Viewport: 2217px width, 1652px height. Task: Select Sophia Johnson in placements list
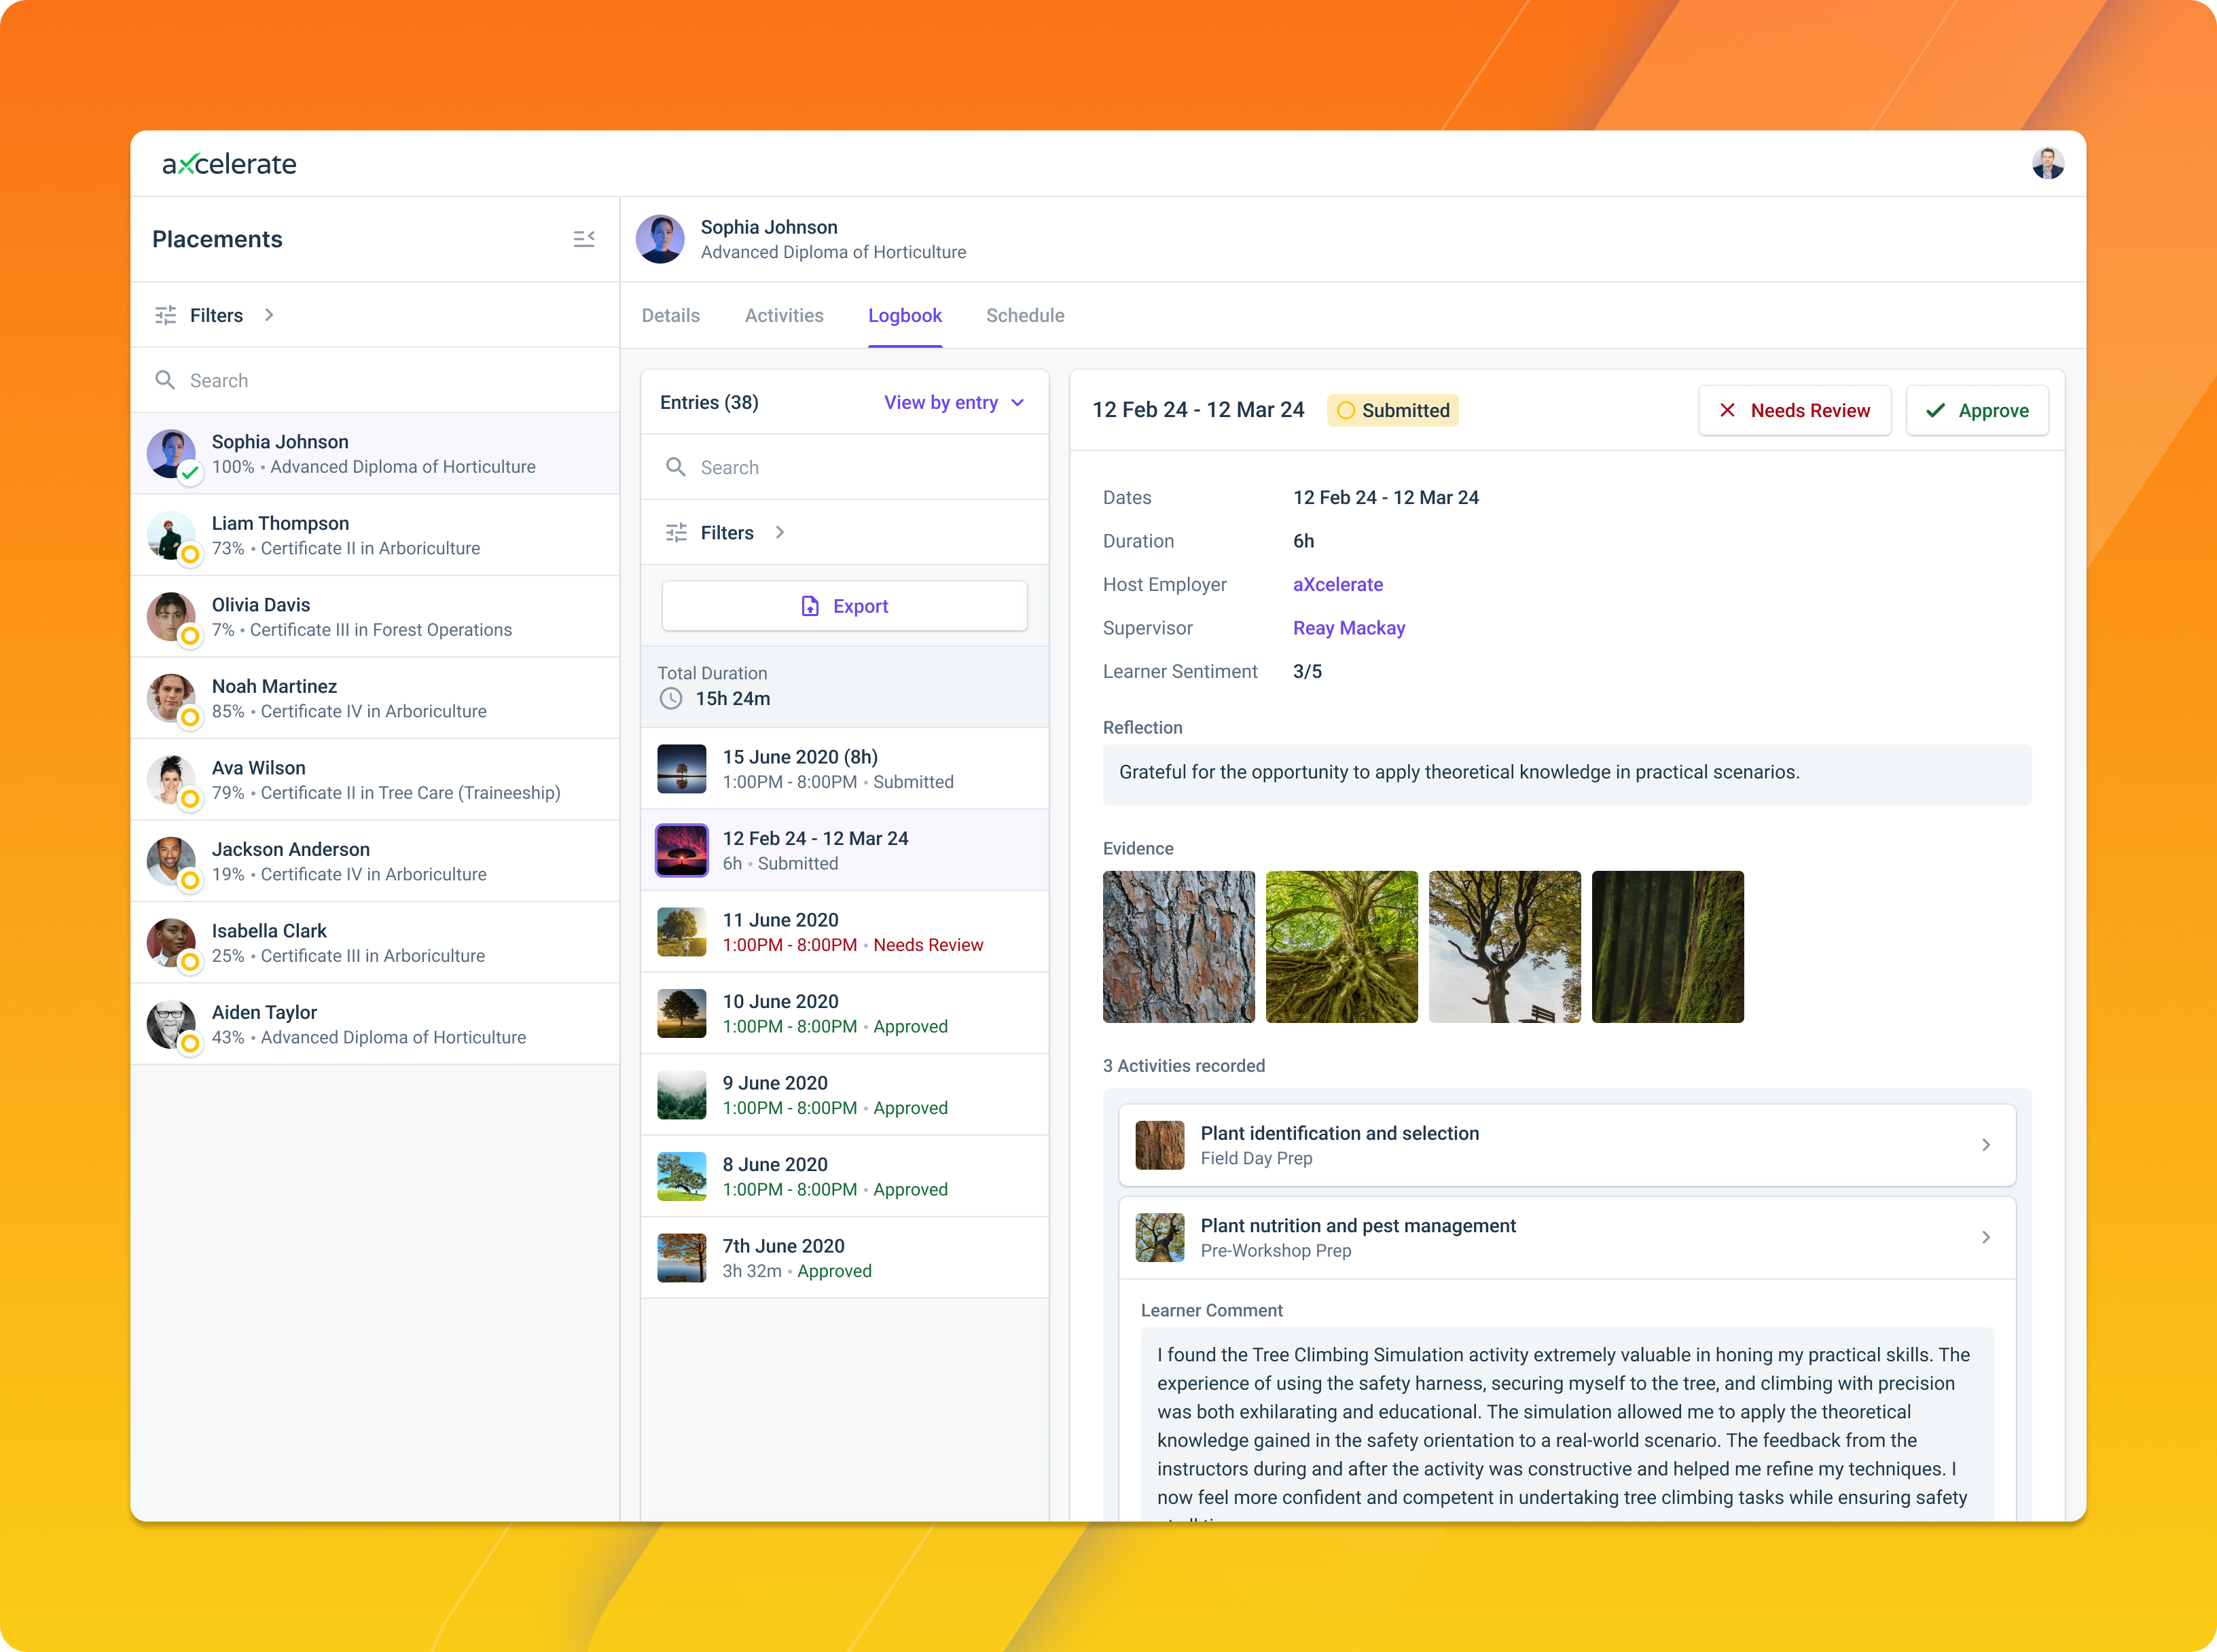pos(375,454)
